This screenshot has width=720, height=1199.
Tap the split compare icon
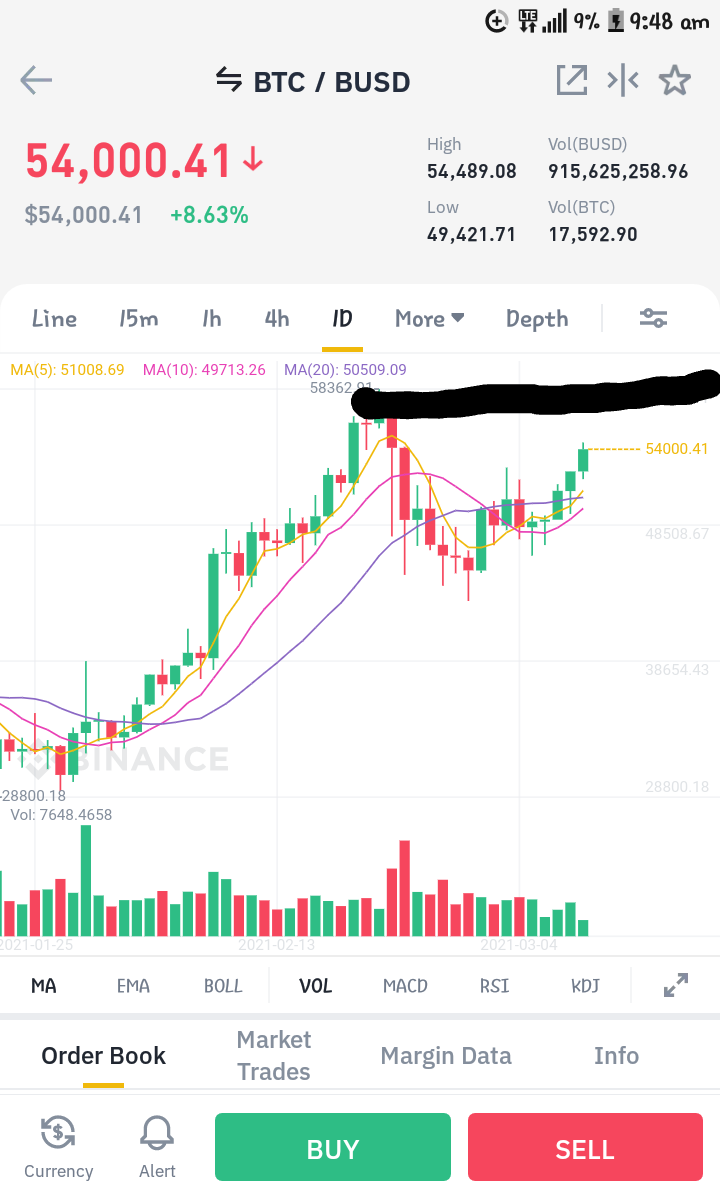tap(623, 80)
